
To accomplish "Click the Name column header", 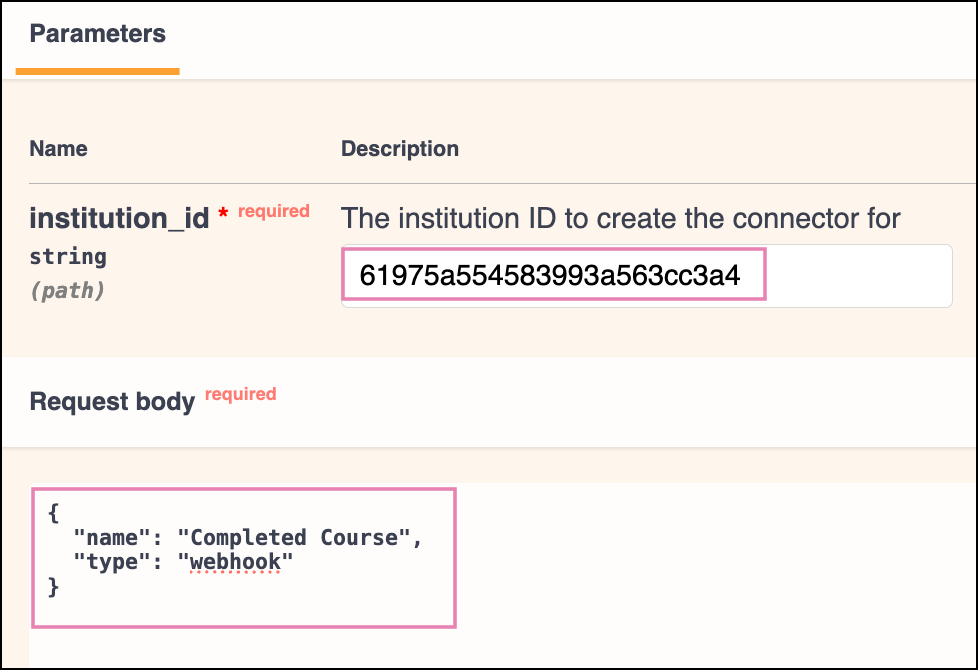I will point(58,149).
